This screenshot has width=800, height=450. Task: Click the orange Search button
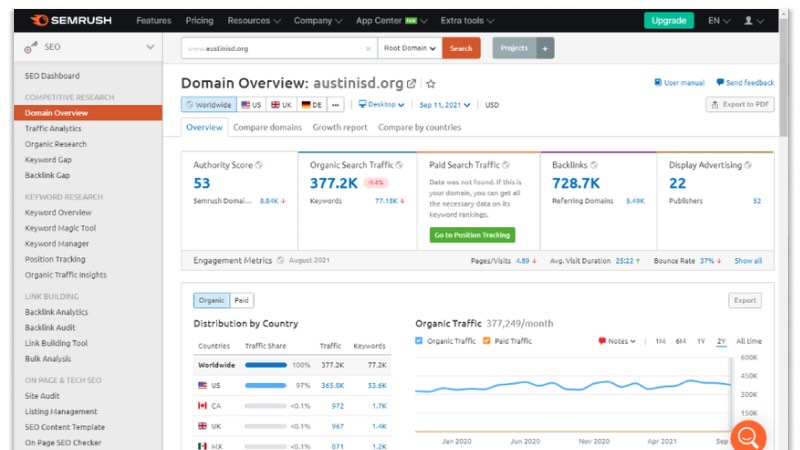pyautogui.click(x=461, y=48)
